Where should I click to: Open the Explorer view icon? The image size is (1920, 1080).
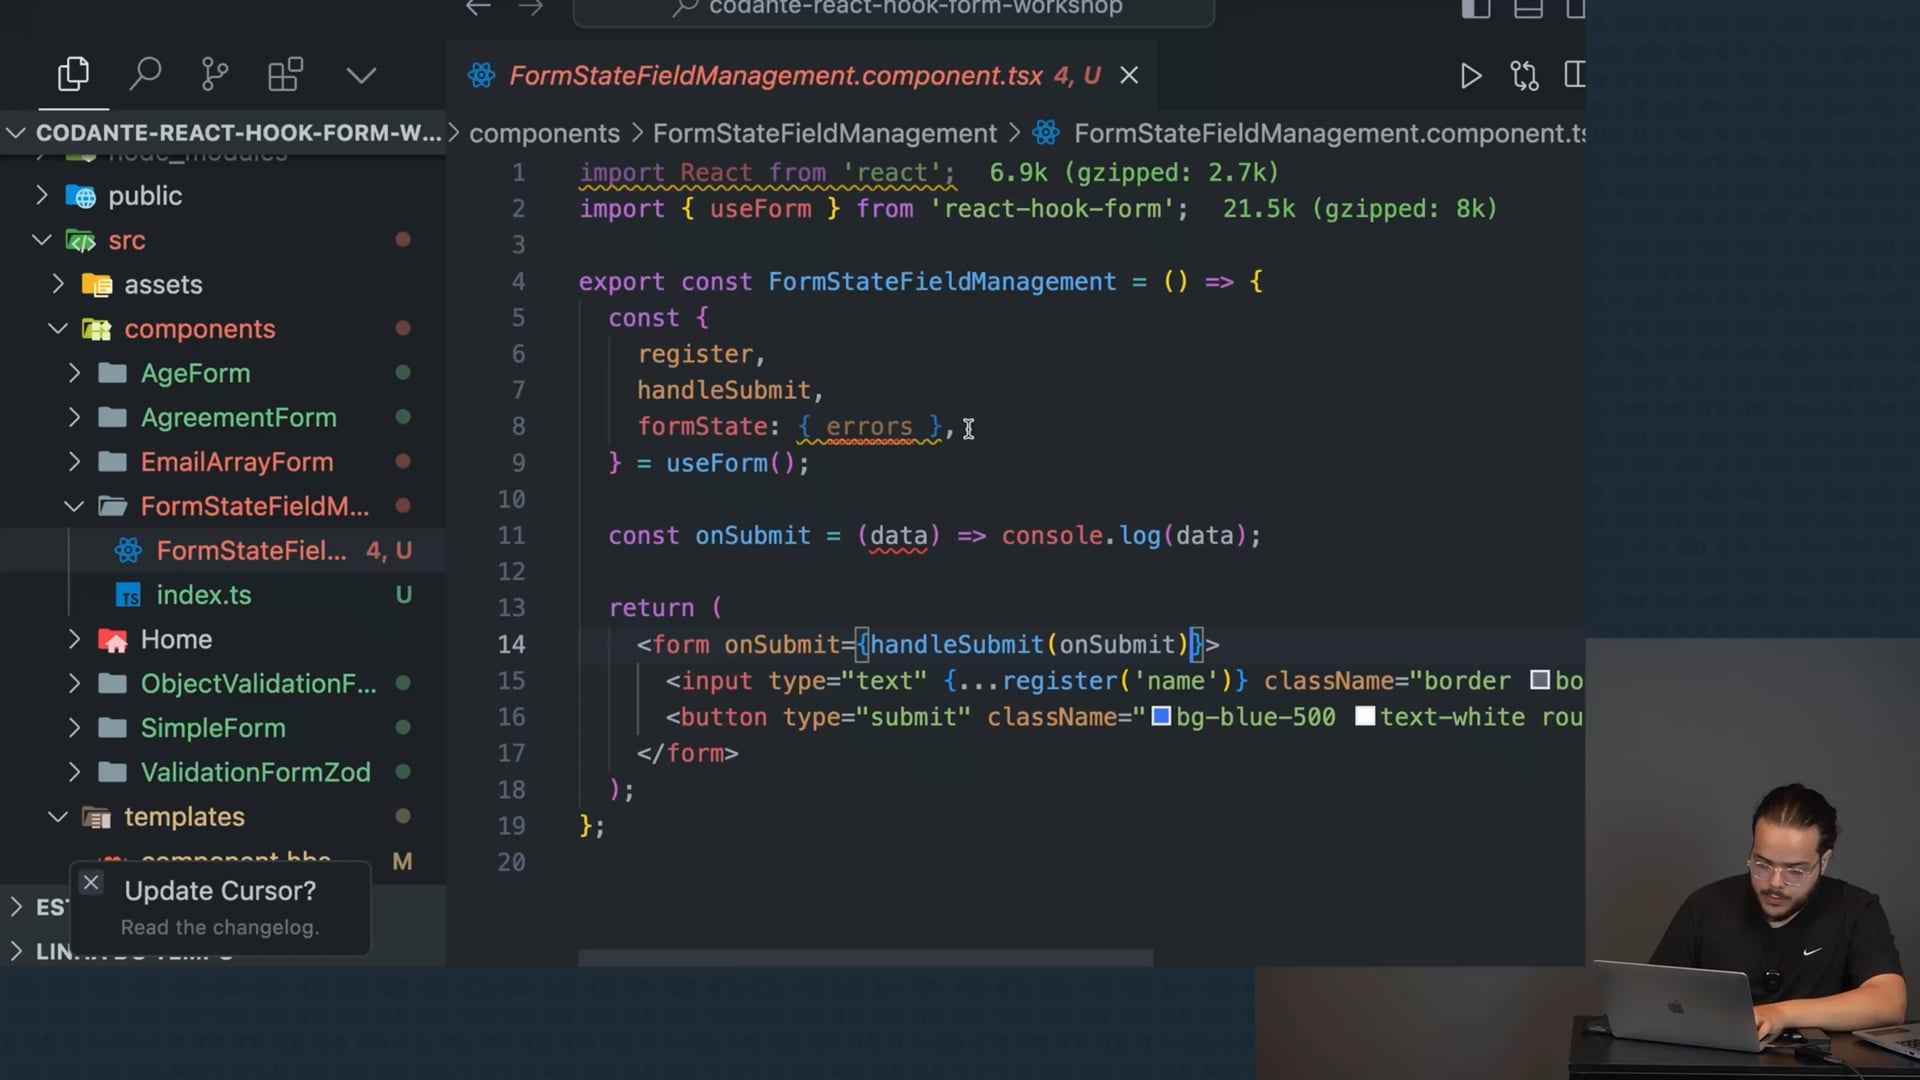click(x=73, y=75)
